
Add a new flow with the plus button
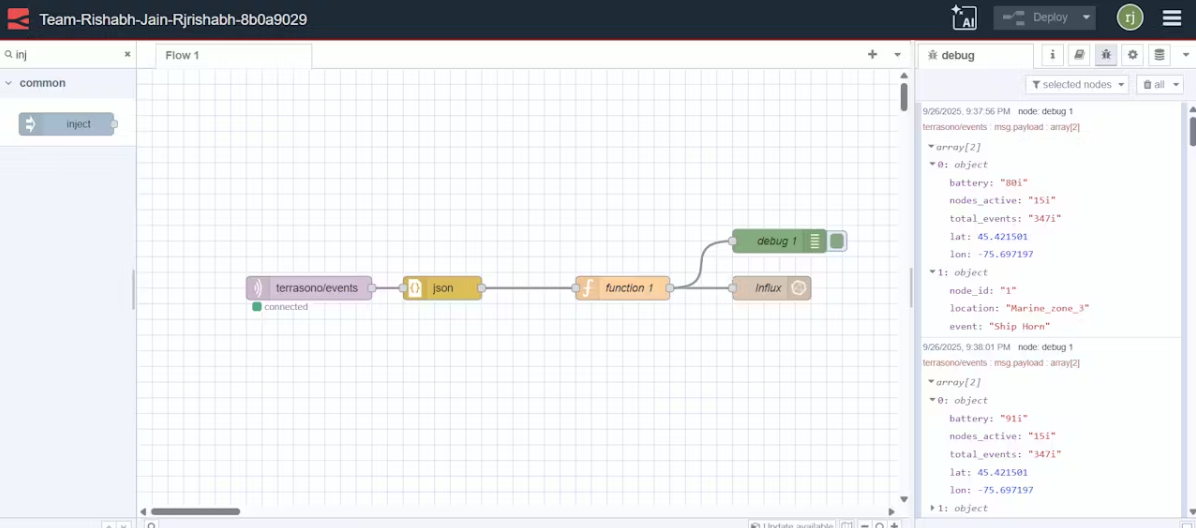[873, 55]
